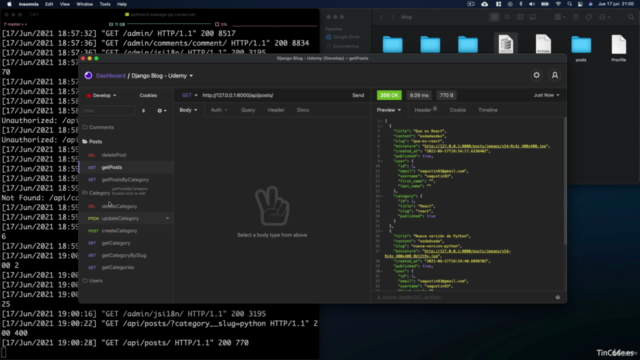The height and width of the screenshot is (360, 640).
Task: Open Wi-Fi status in menu bar
Action: tap(558, 4)
